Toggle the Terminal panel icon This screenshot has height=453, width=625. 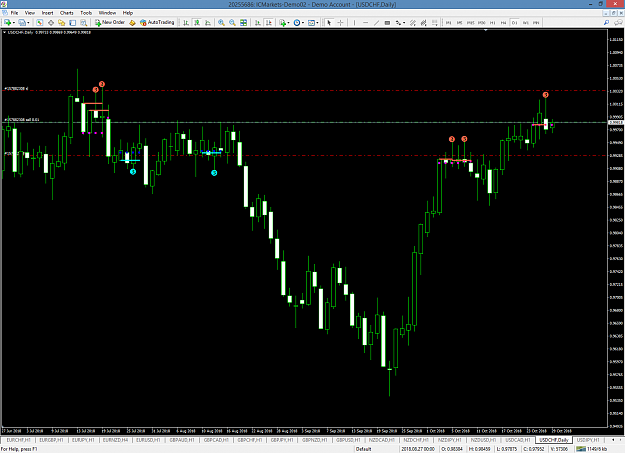click(x=73, y=23)
